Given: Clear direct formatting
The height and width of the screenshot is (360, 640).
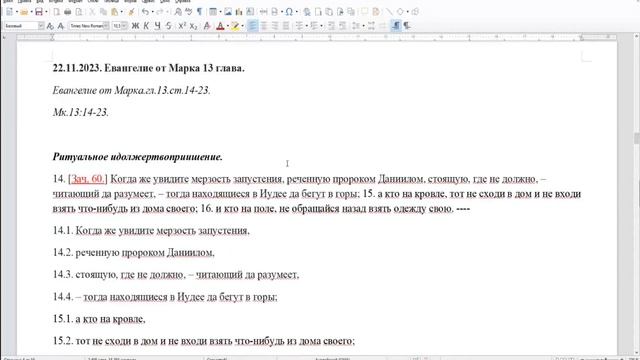Looking at the screenshot, I should pyautogui.click(x=207, y=26).
